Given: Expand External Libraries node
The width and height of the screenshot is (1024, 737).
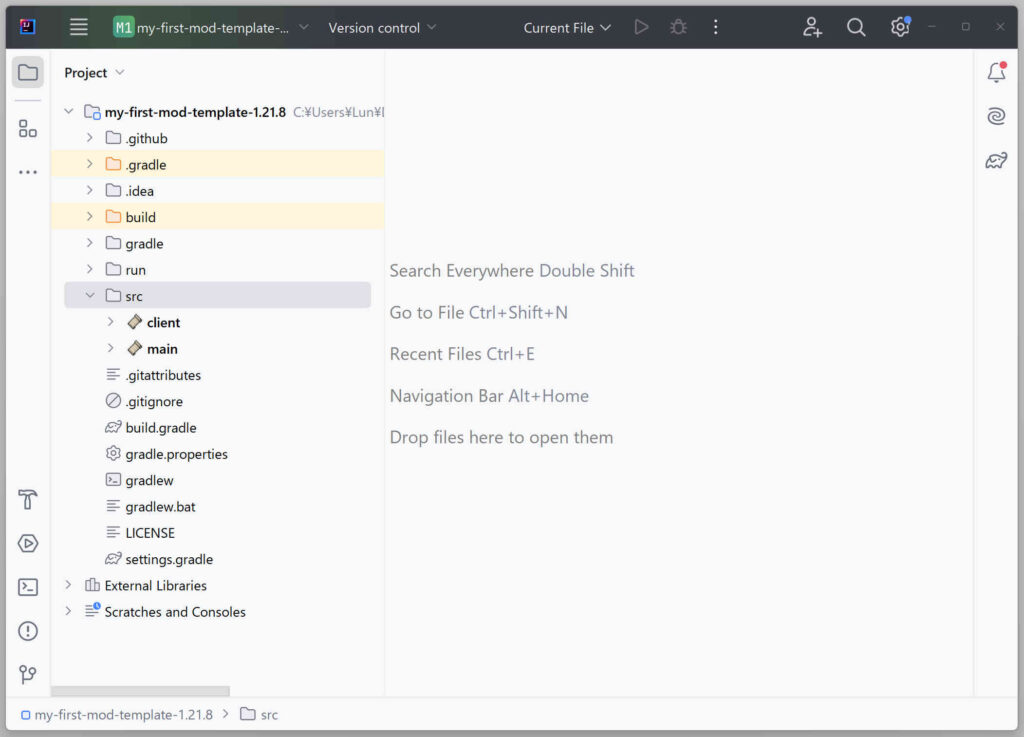Looking at the screenshot, I should tap(69, 585).
